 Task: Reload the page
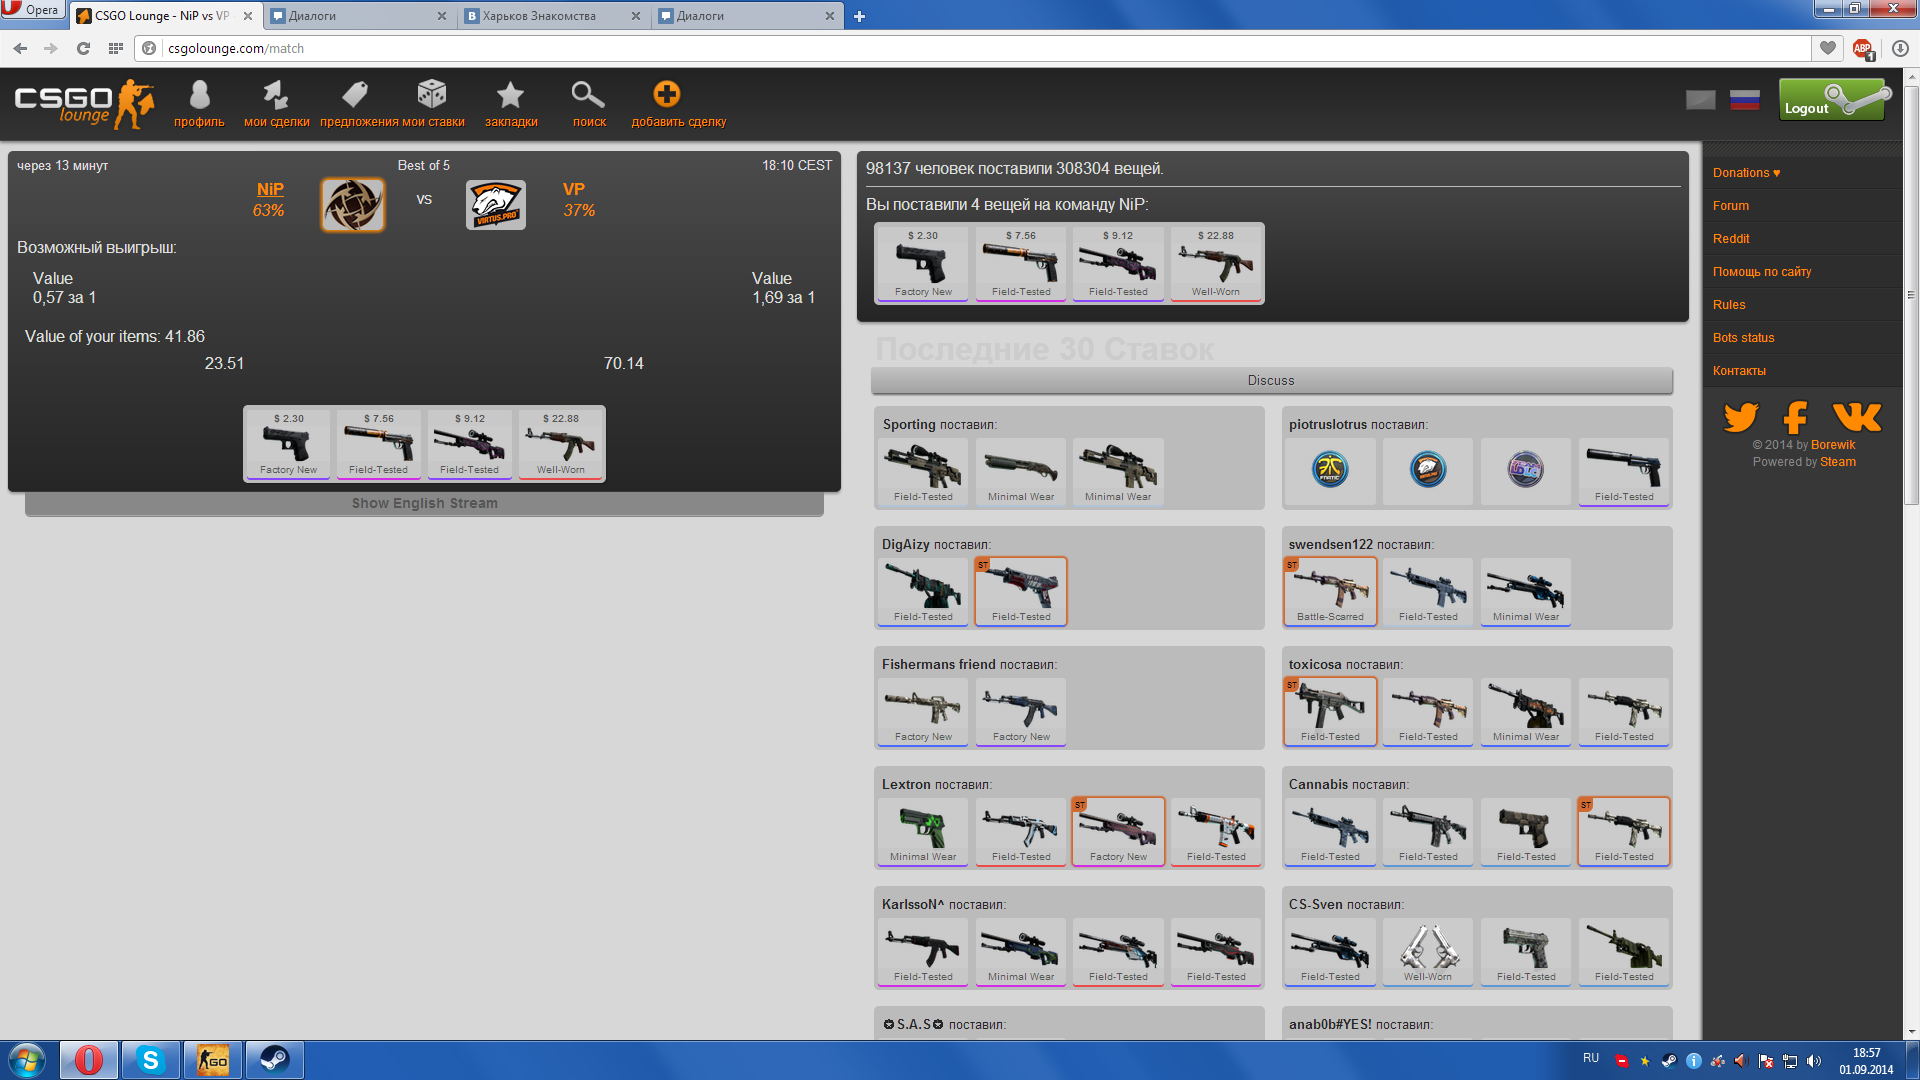click(x=83, y=48)
